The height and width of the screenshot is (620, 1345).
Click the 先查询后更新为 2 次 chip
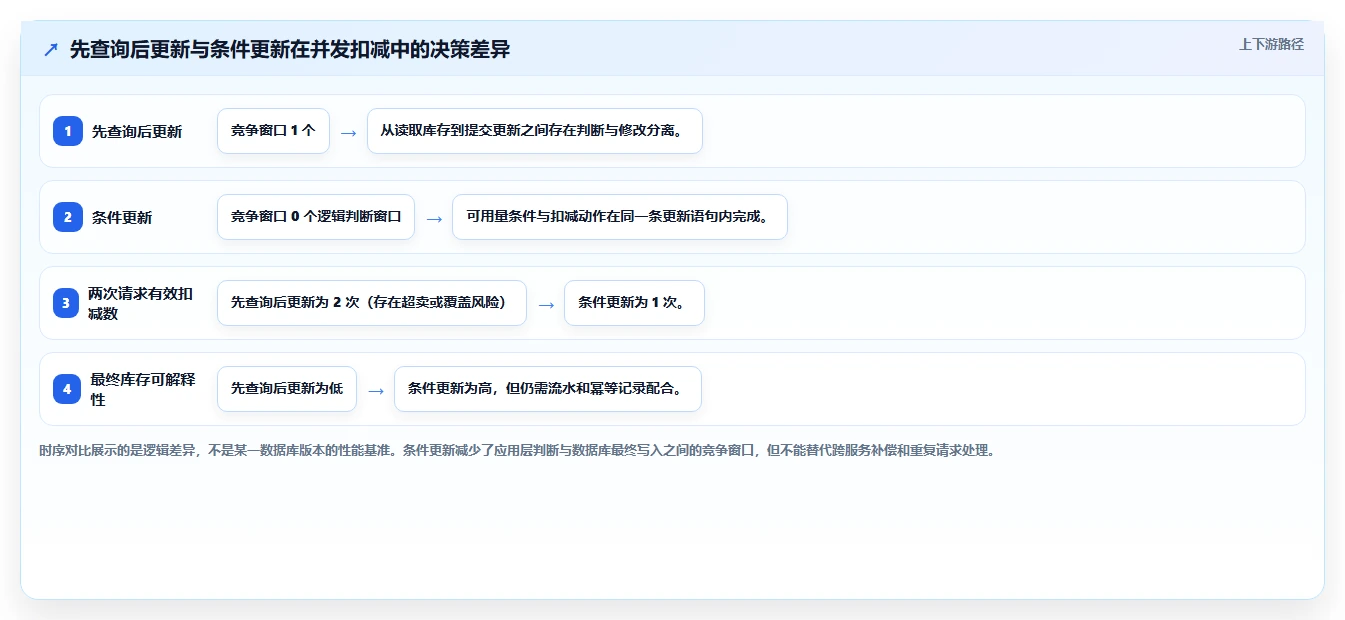coord(372,303)
